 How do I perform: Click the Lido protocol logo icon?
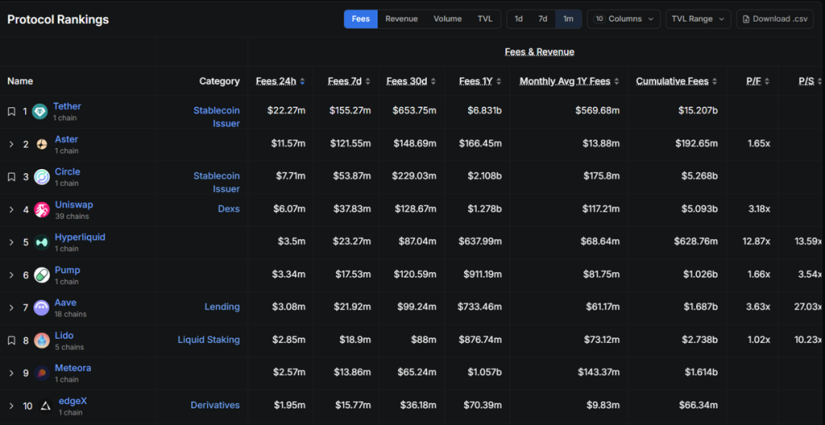click(x=42, y=341)
